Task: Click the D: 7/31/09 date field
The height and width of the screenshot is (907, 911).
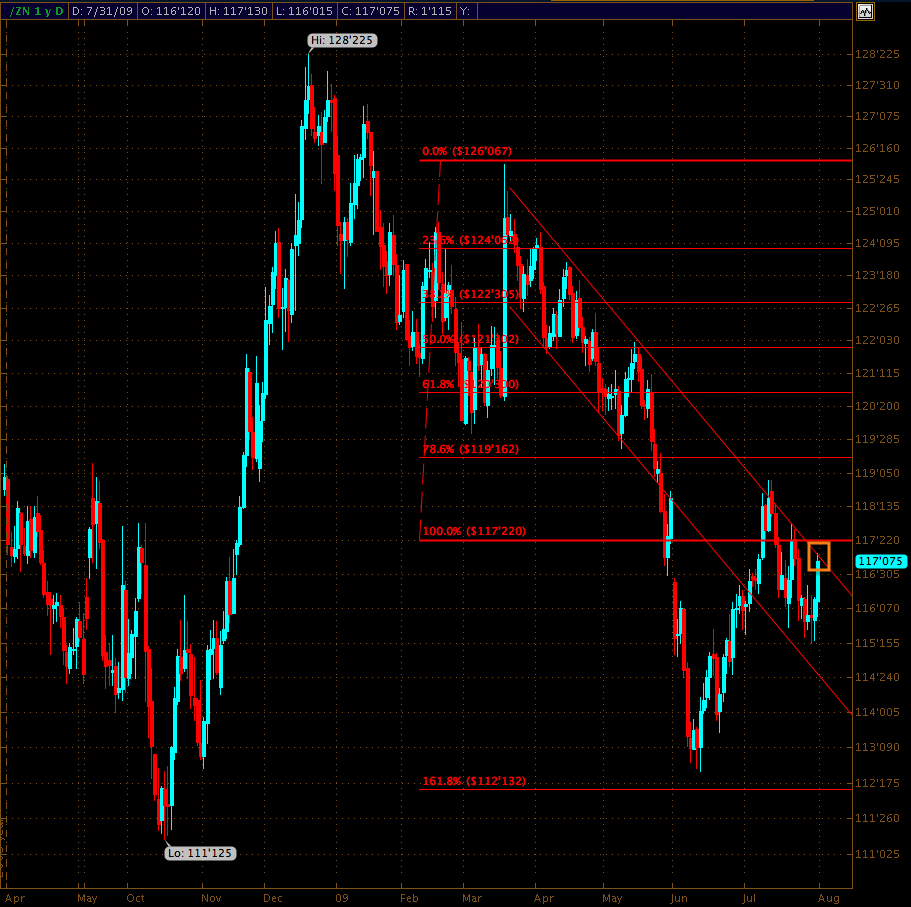Action: [x=102, y=11]
